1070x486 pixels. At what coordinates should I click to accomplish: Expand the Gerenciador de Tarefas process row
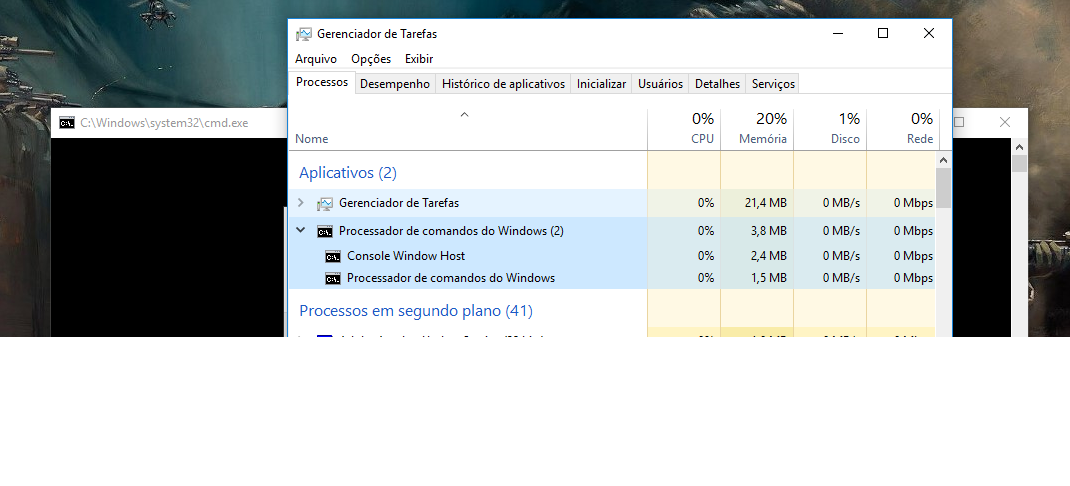[301, 203]
